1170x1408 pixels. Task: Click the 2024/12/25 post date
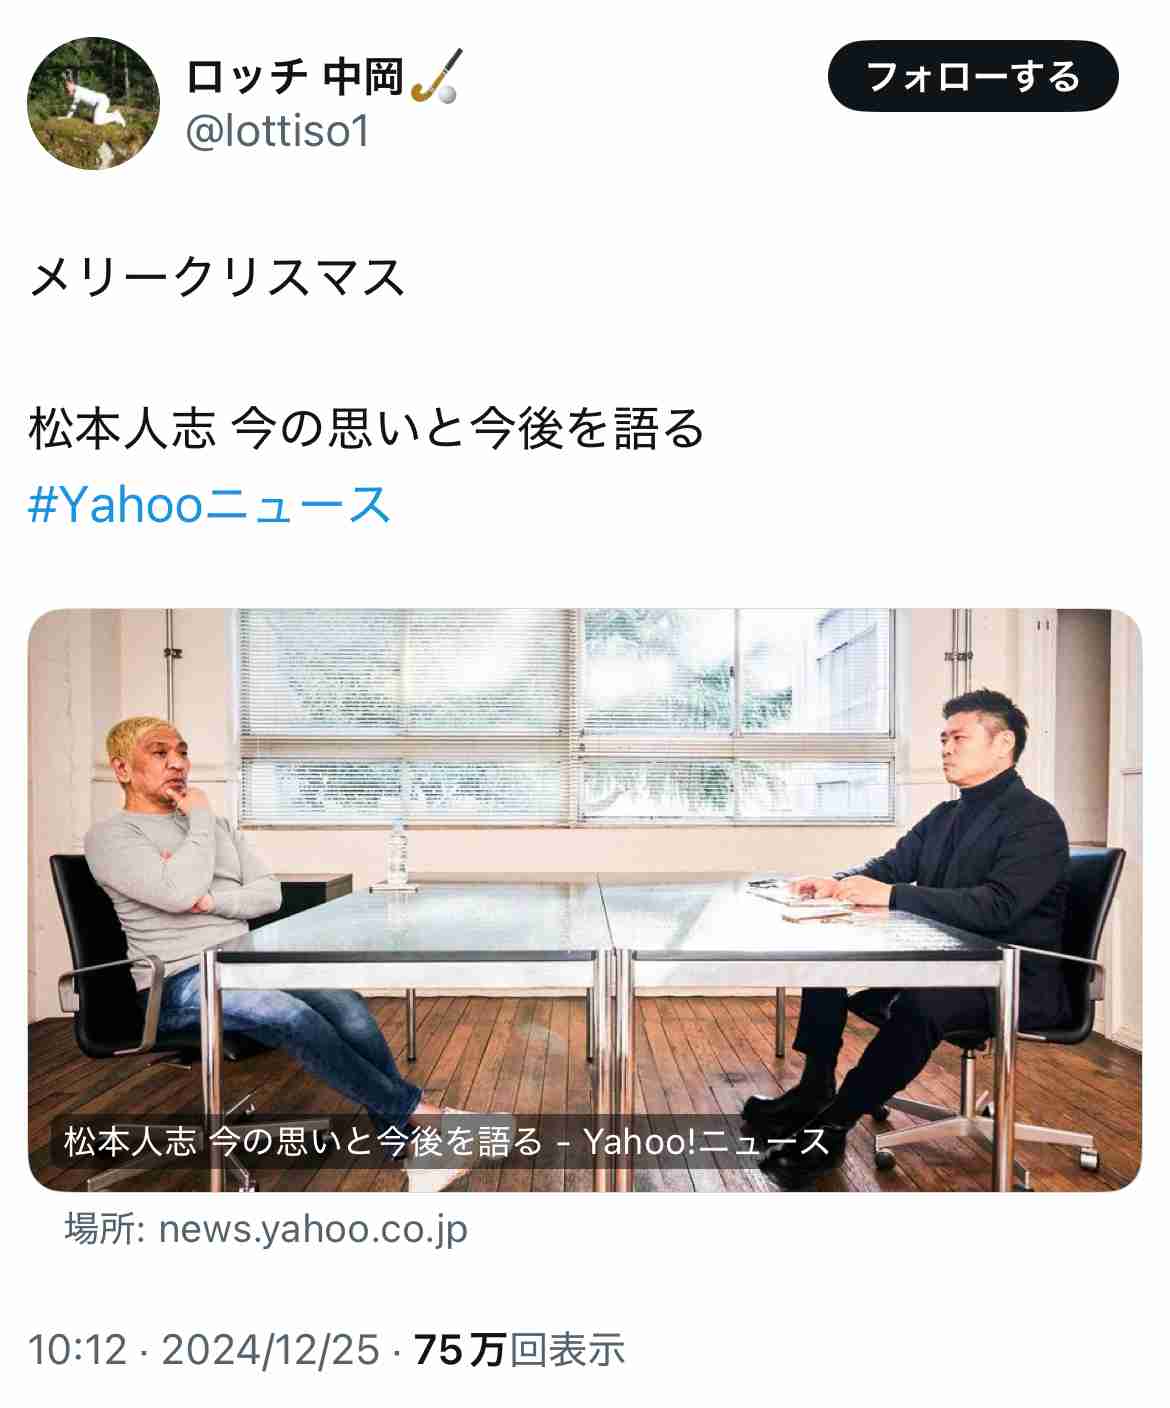click(x=271, y=1350)
